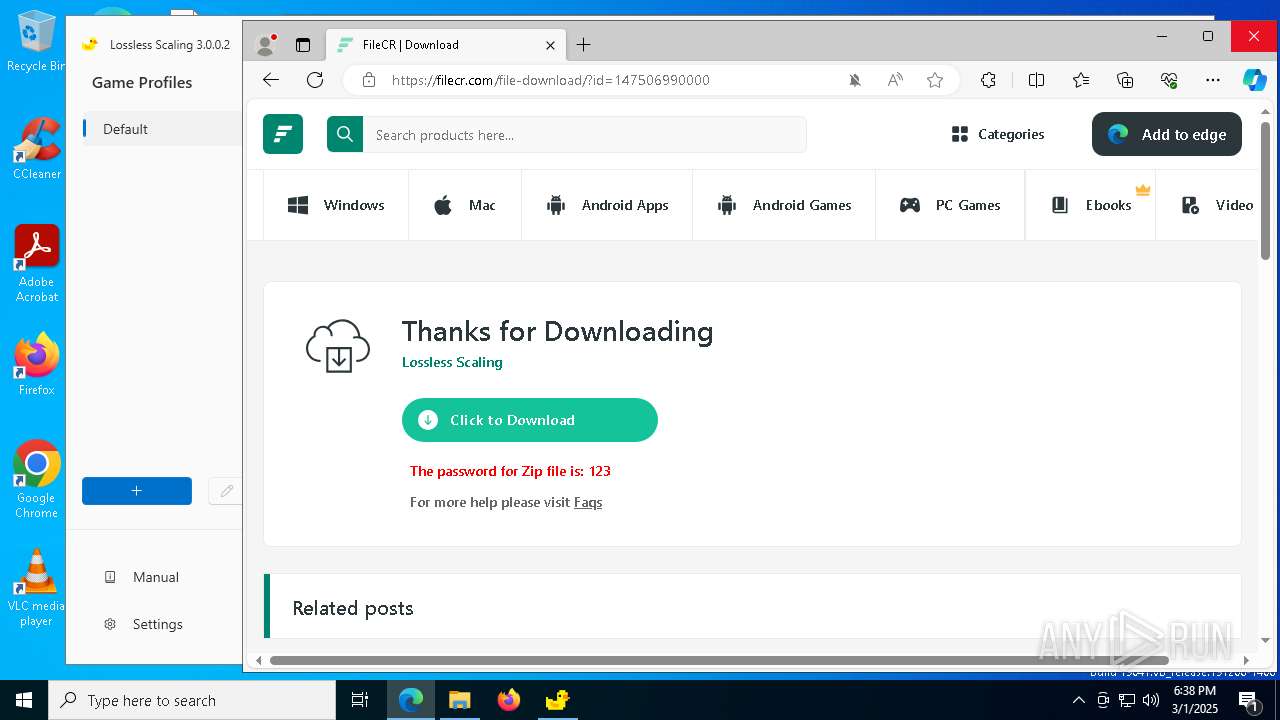Open the Mac category
The height and width of the screenshot is (720, 1280).
465,205
